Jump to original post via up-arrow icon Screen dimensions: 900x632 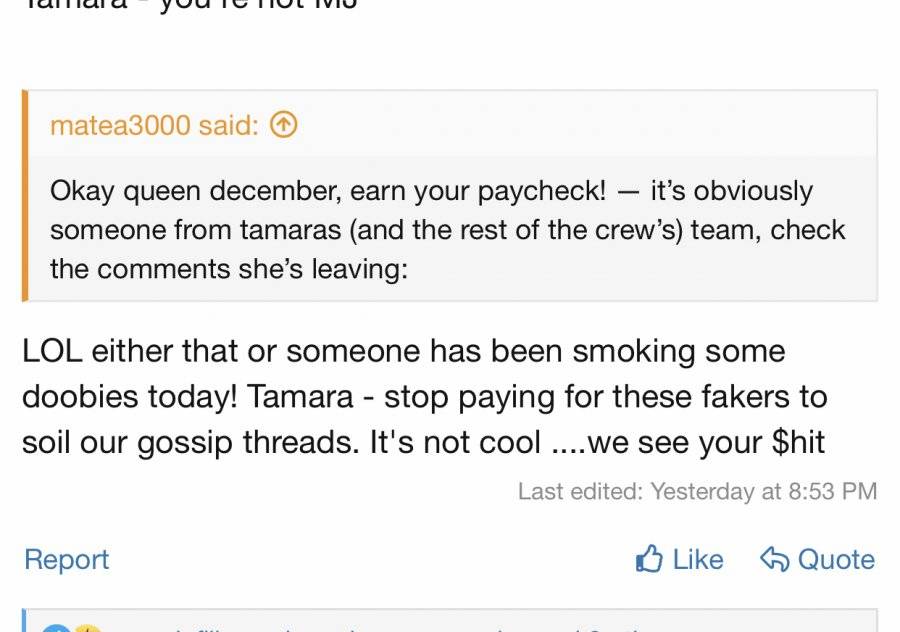[x=284, y=125]
